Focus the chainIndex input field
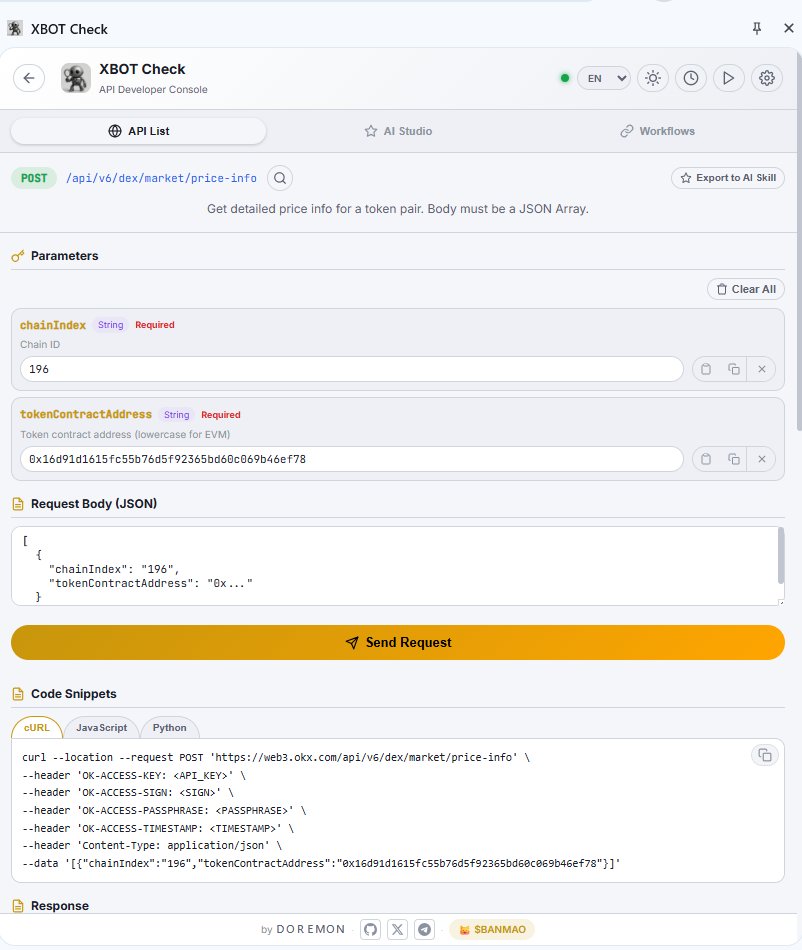 tap(351, 369)
